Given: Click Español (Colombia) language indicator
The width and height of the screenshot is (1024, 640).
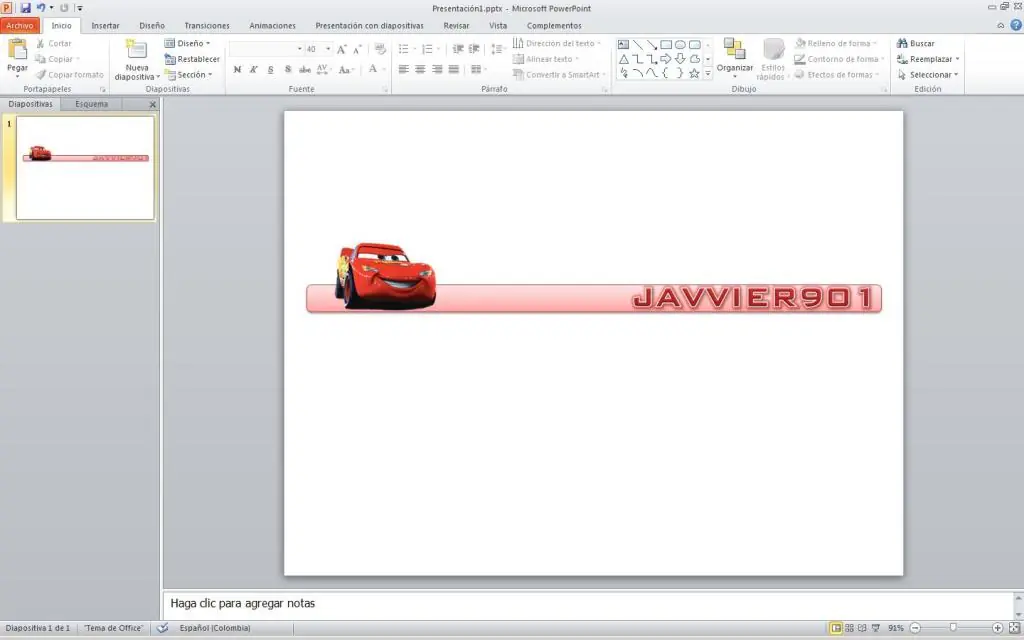Looking at the screenshot, I should [215, 628].
